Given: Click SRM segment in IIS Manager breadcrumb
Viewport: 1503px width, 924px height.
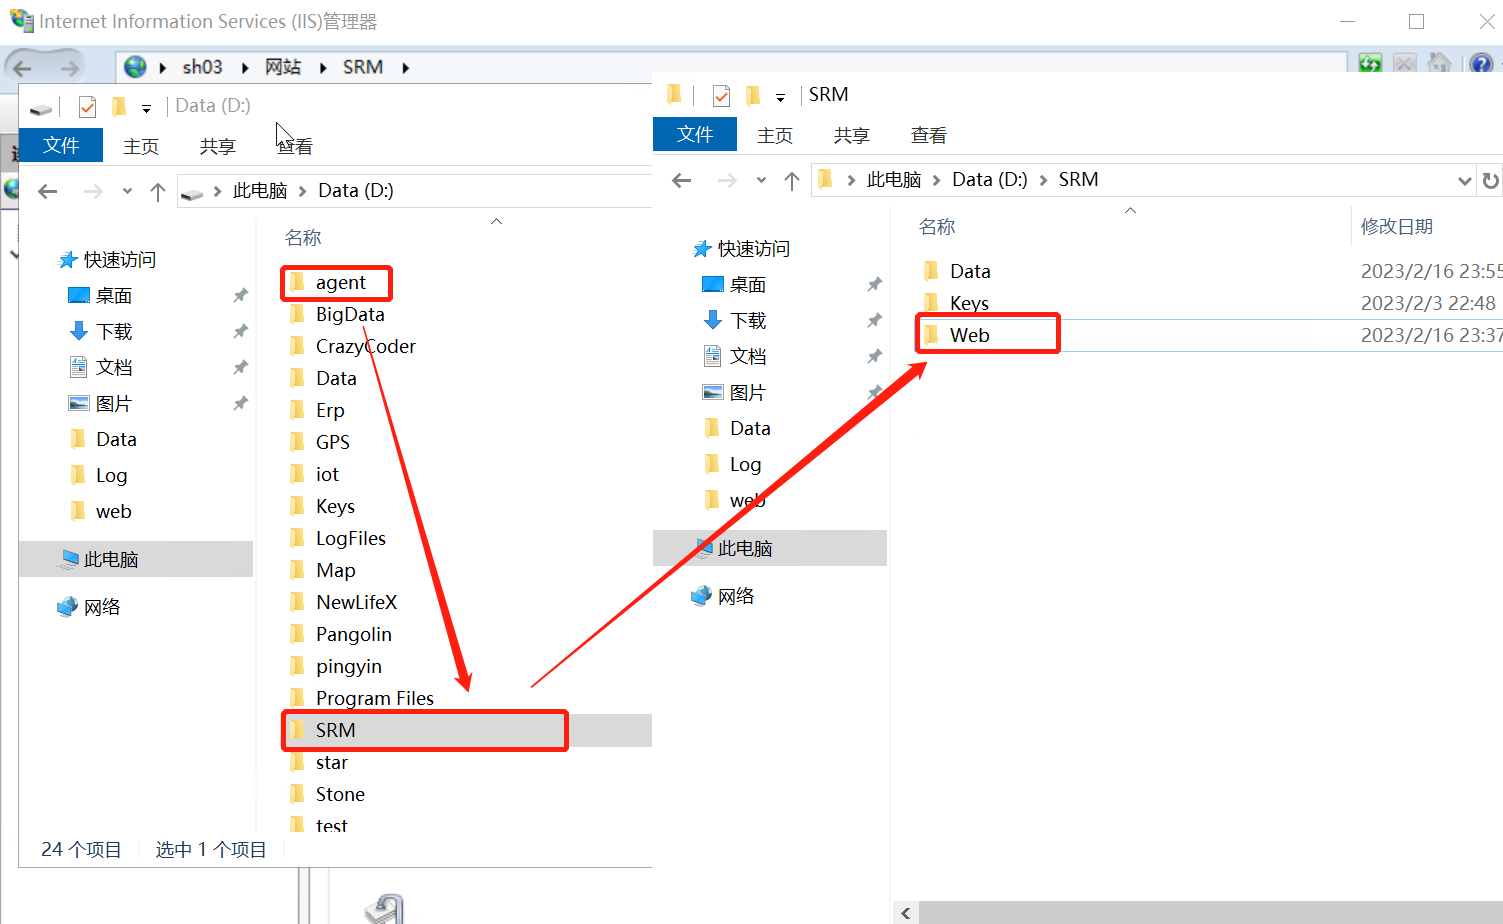Looking at the screenshot, I should click(x=362, y=67).
